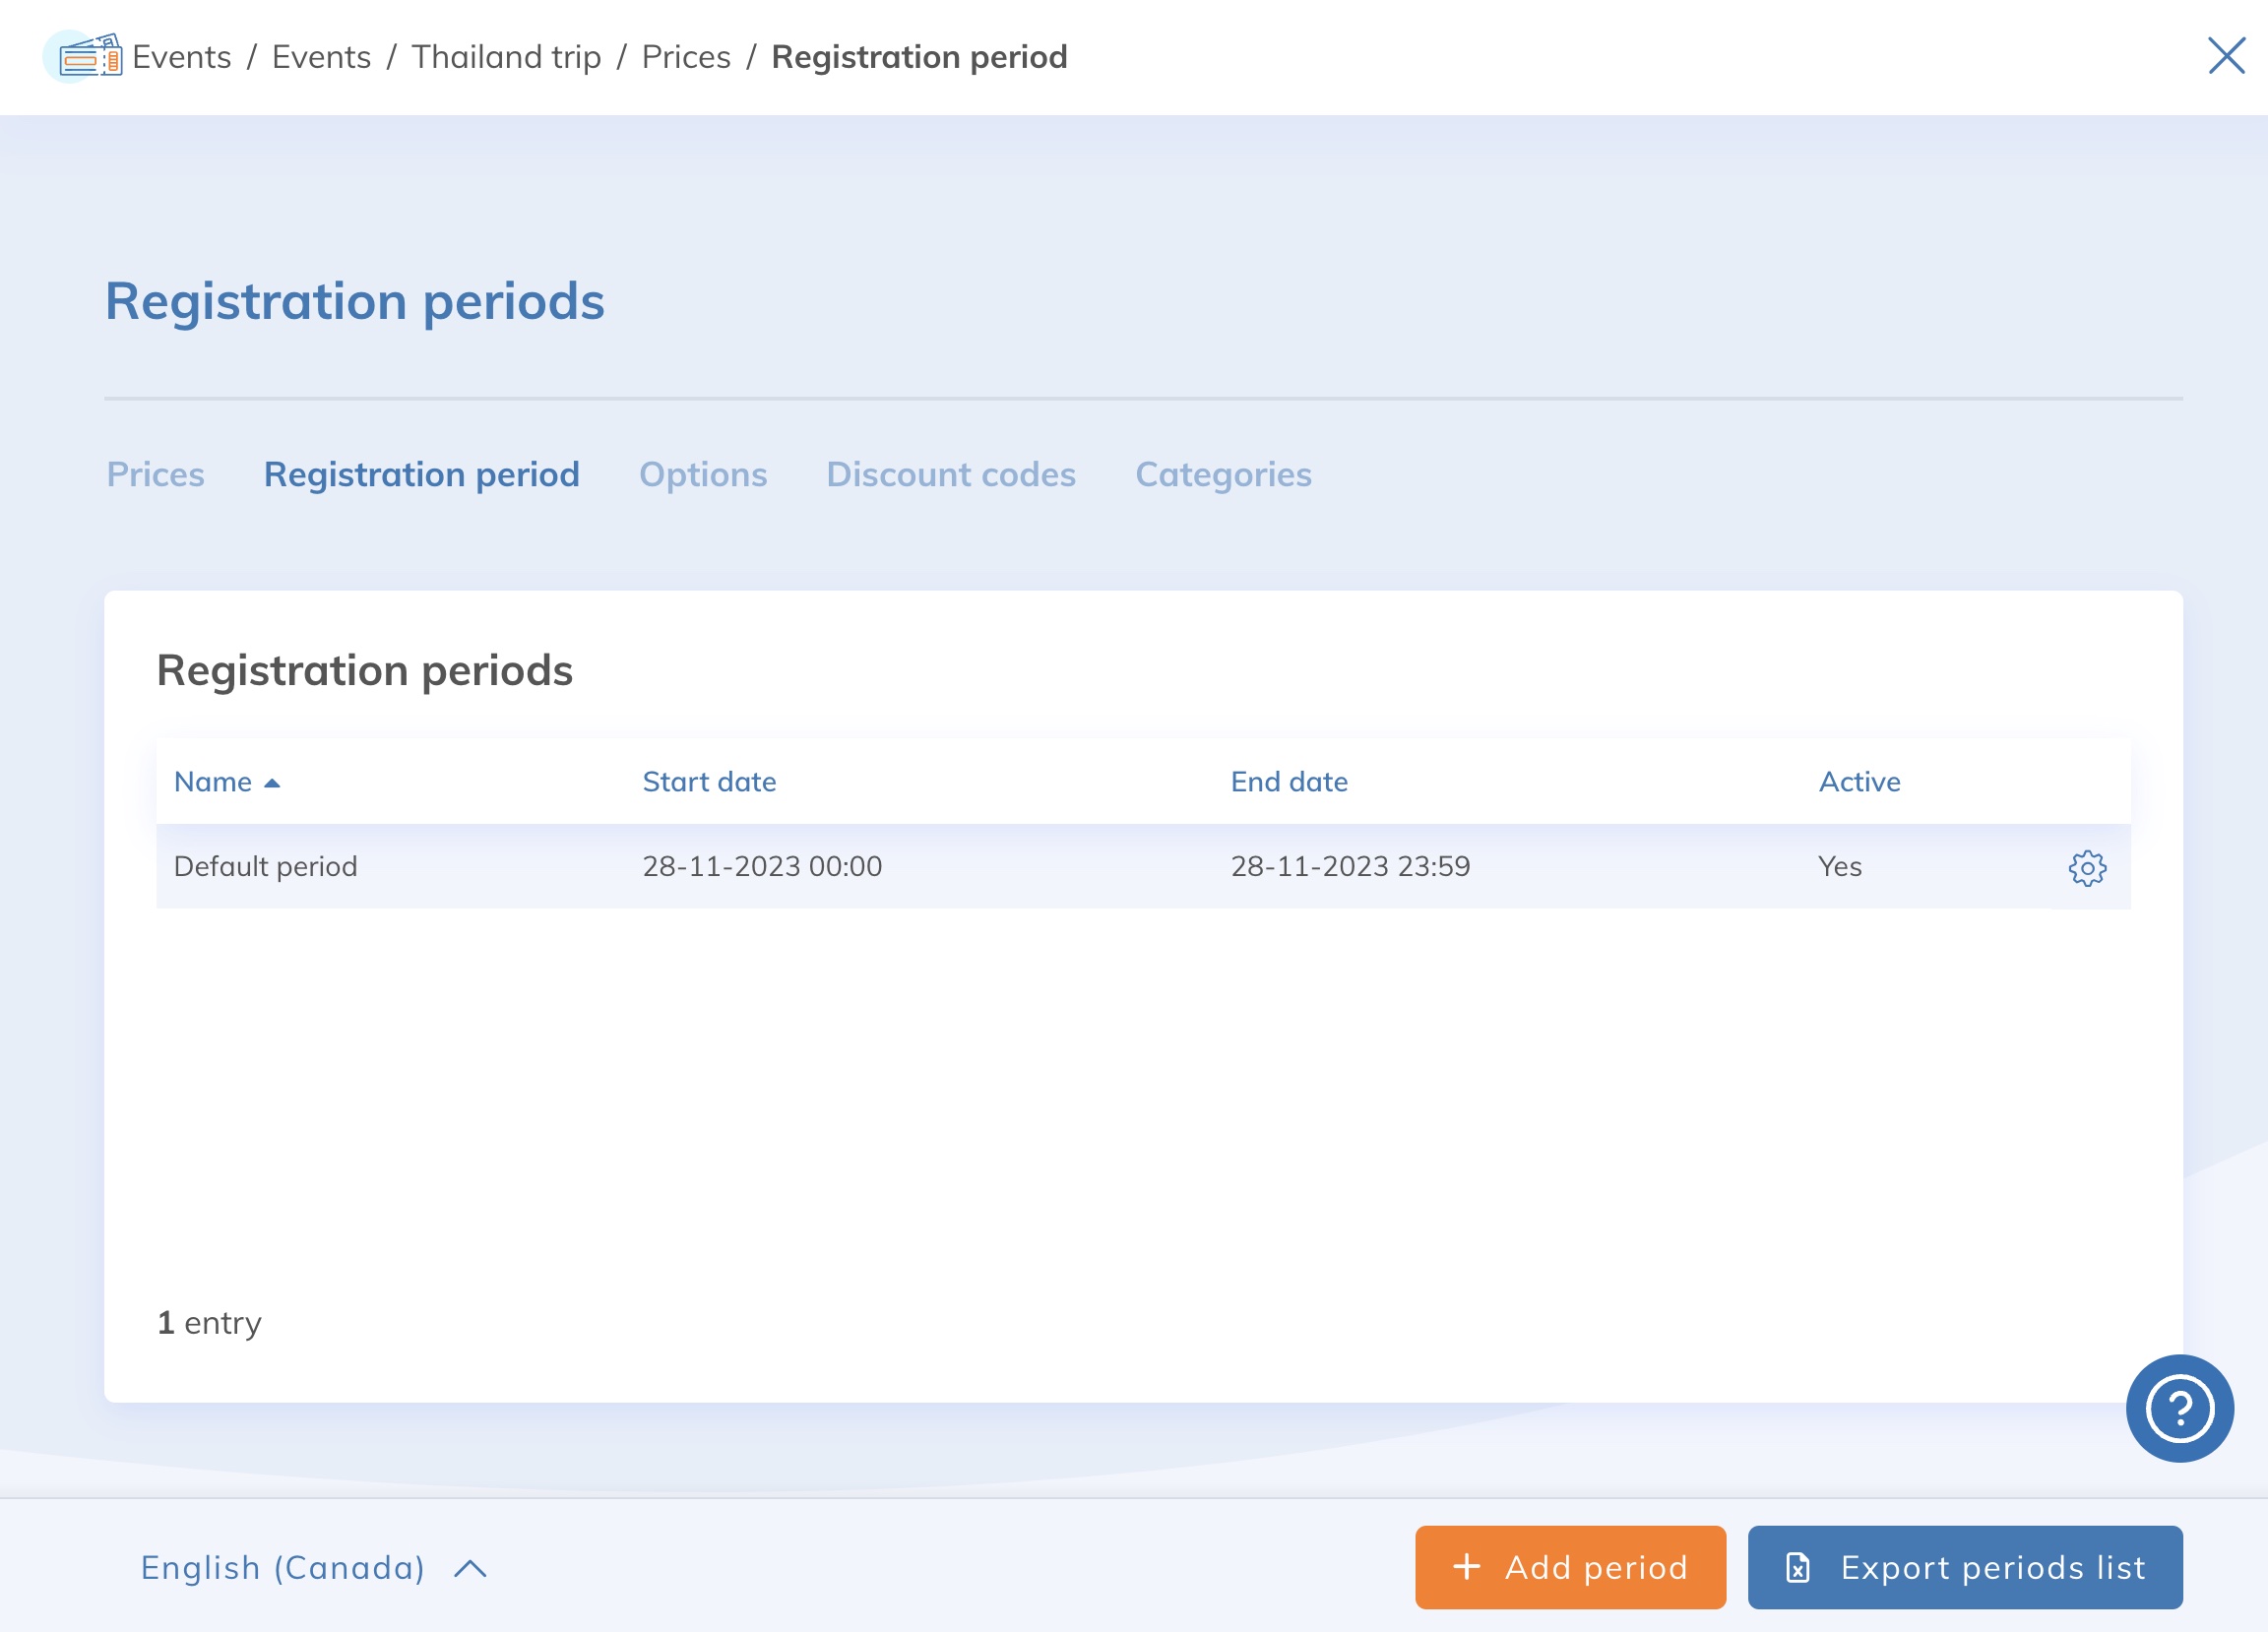The width and height of the screenshot is (2268, 1632).
Task: Navigate to Thailand trip via breadcrumb
Action: tap(506, 56)
